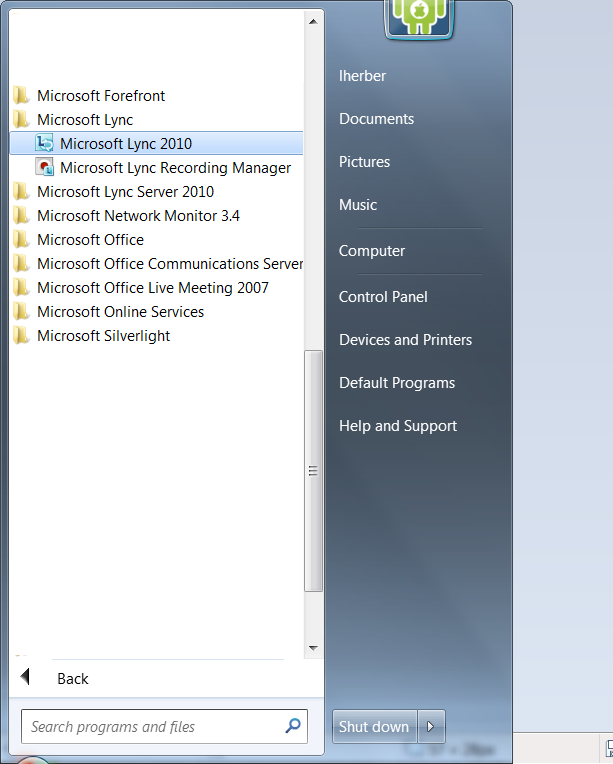This screenshot has height=764, width=613.
Task: Expand Microsoft Online Services folder
Action: [x=120, y=311]
